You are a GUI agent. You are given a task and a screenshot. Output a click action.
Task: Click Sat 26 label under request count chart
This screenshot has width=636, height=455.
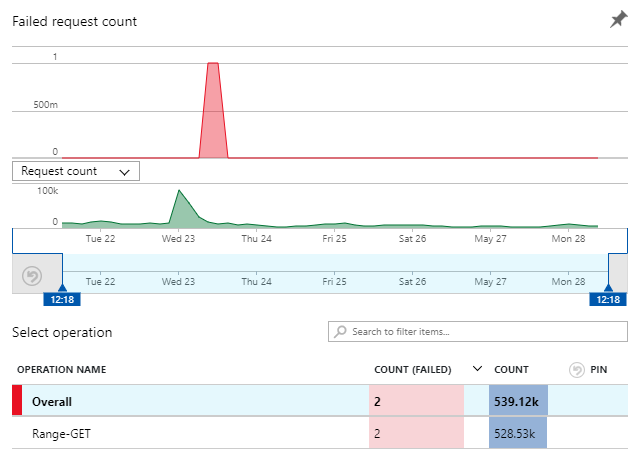pos(412,238)
